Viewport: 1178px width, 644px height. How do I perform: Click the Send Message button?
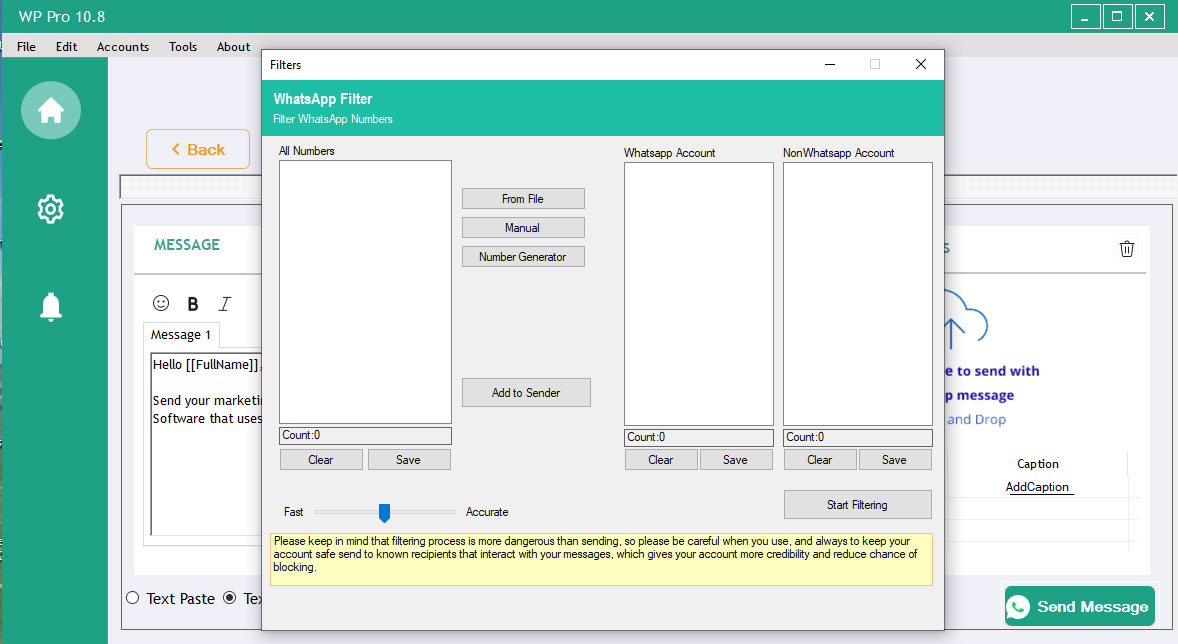tap(1080, 606)
